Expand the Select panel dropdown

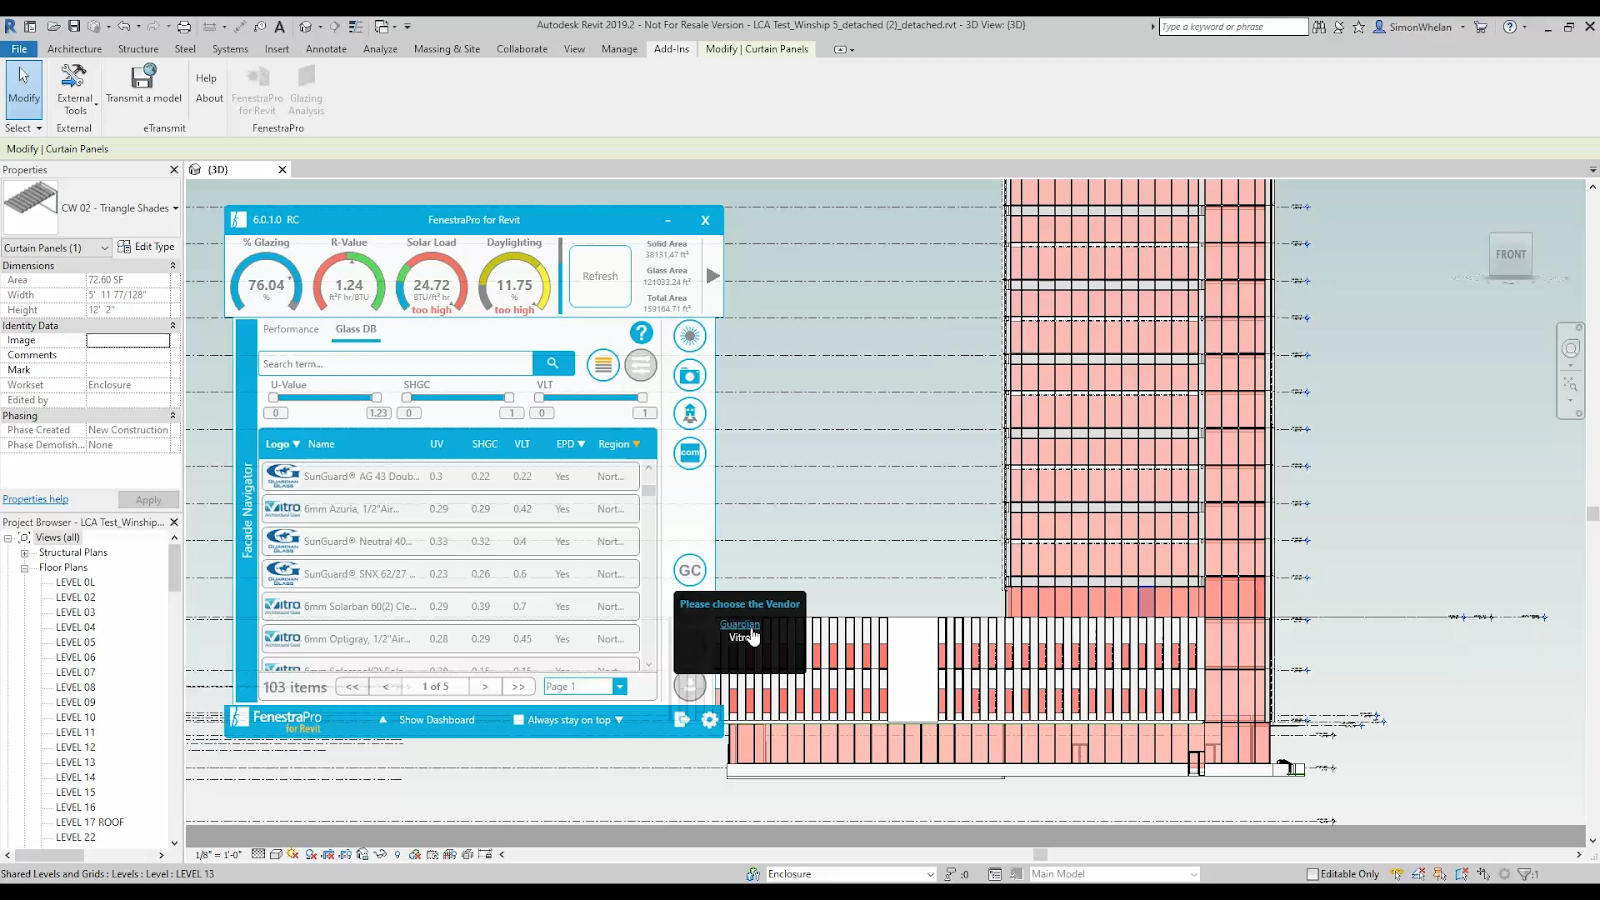(x=23, y=128)
